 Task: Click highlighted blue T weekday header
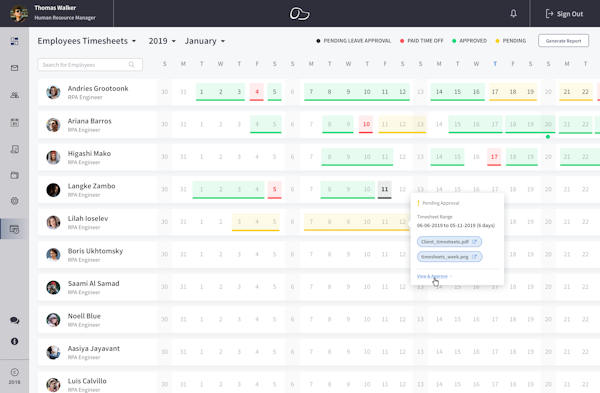coord(495,64)
